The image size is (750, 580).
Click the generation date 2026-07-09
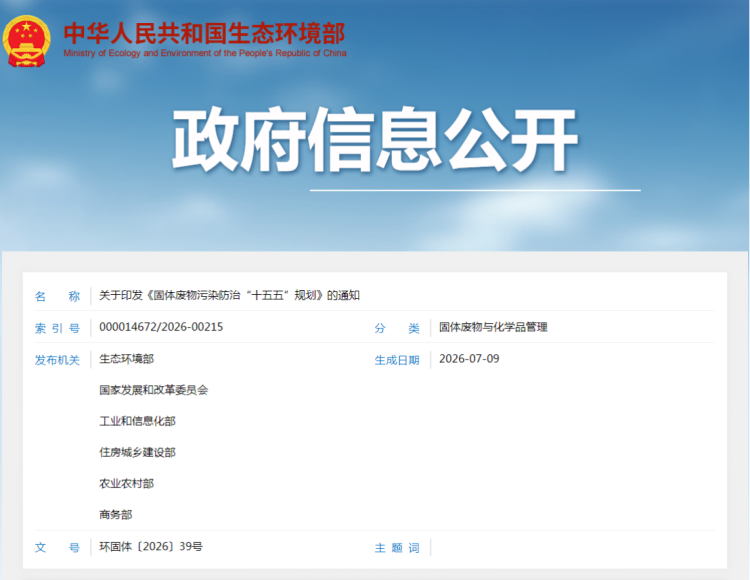point(469,359)
